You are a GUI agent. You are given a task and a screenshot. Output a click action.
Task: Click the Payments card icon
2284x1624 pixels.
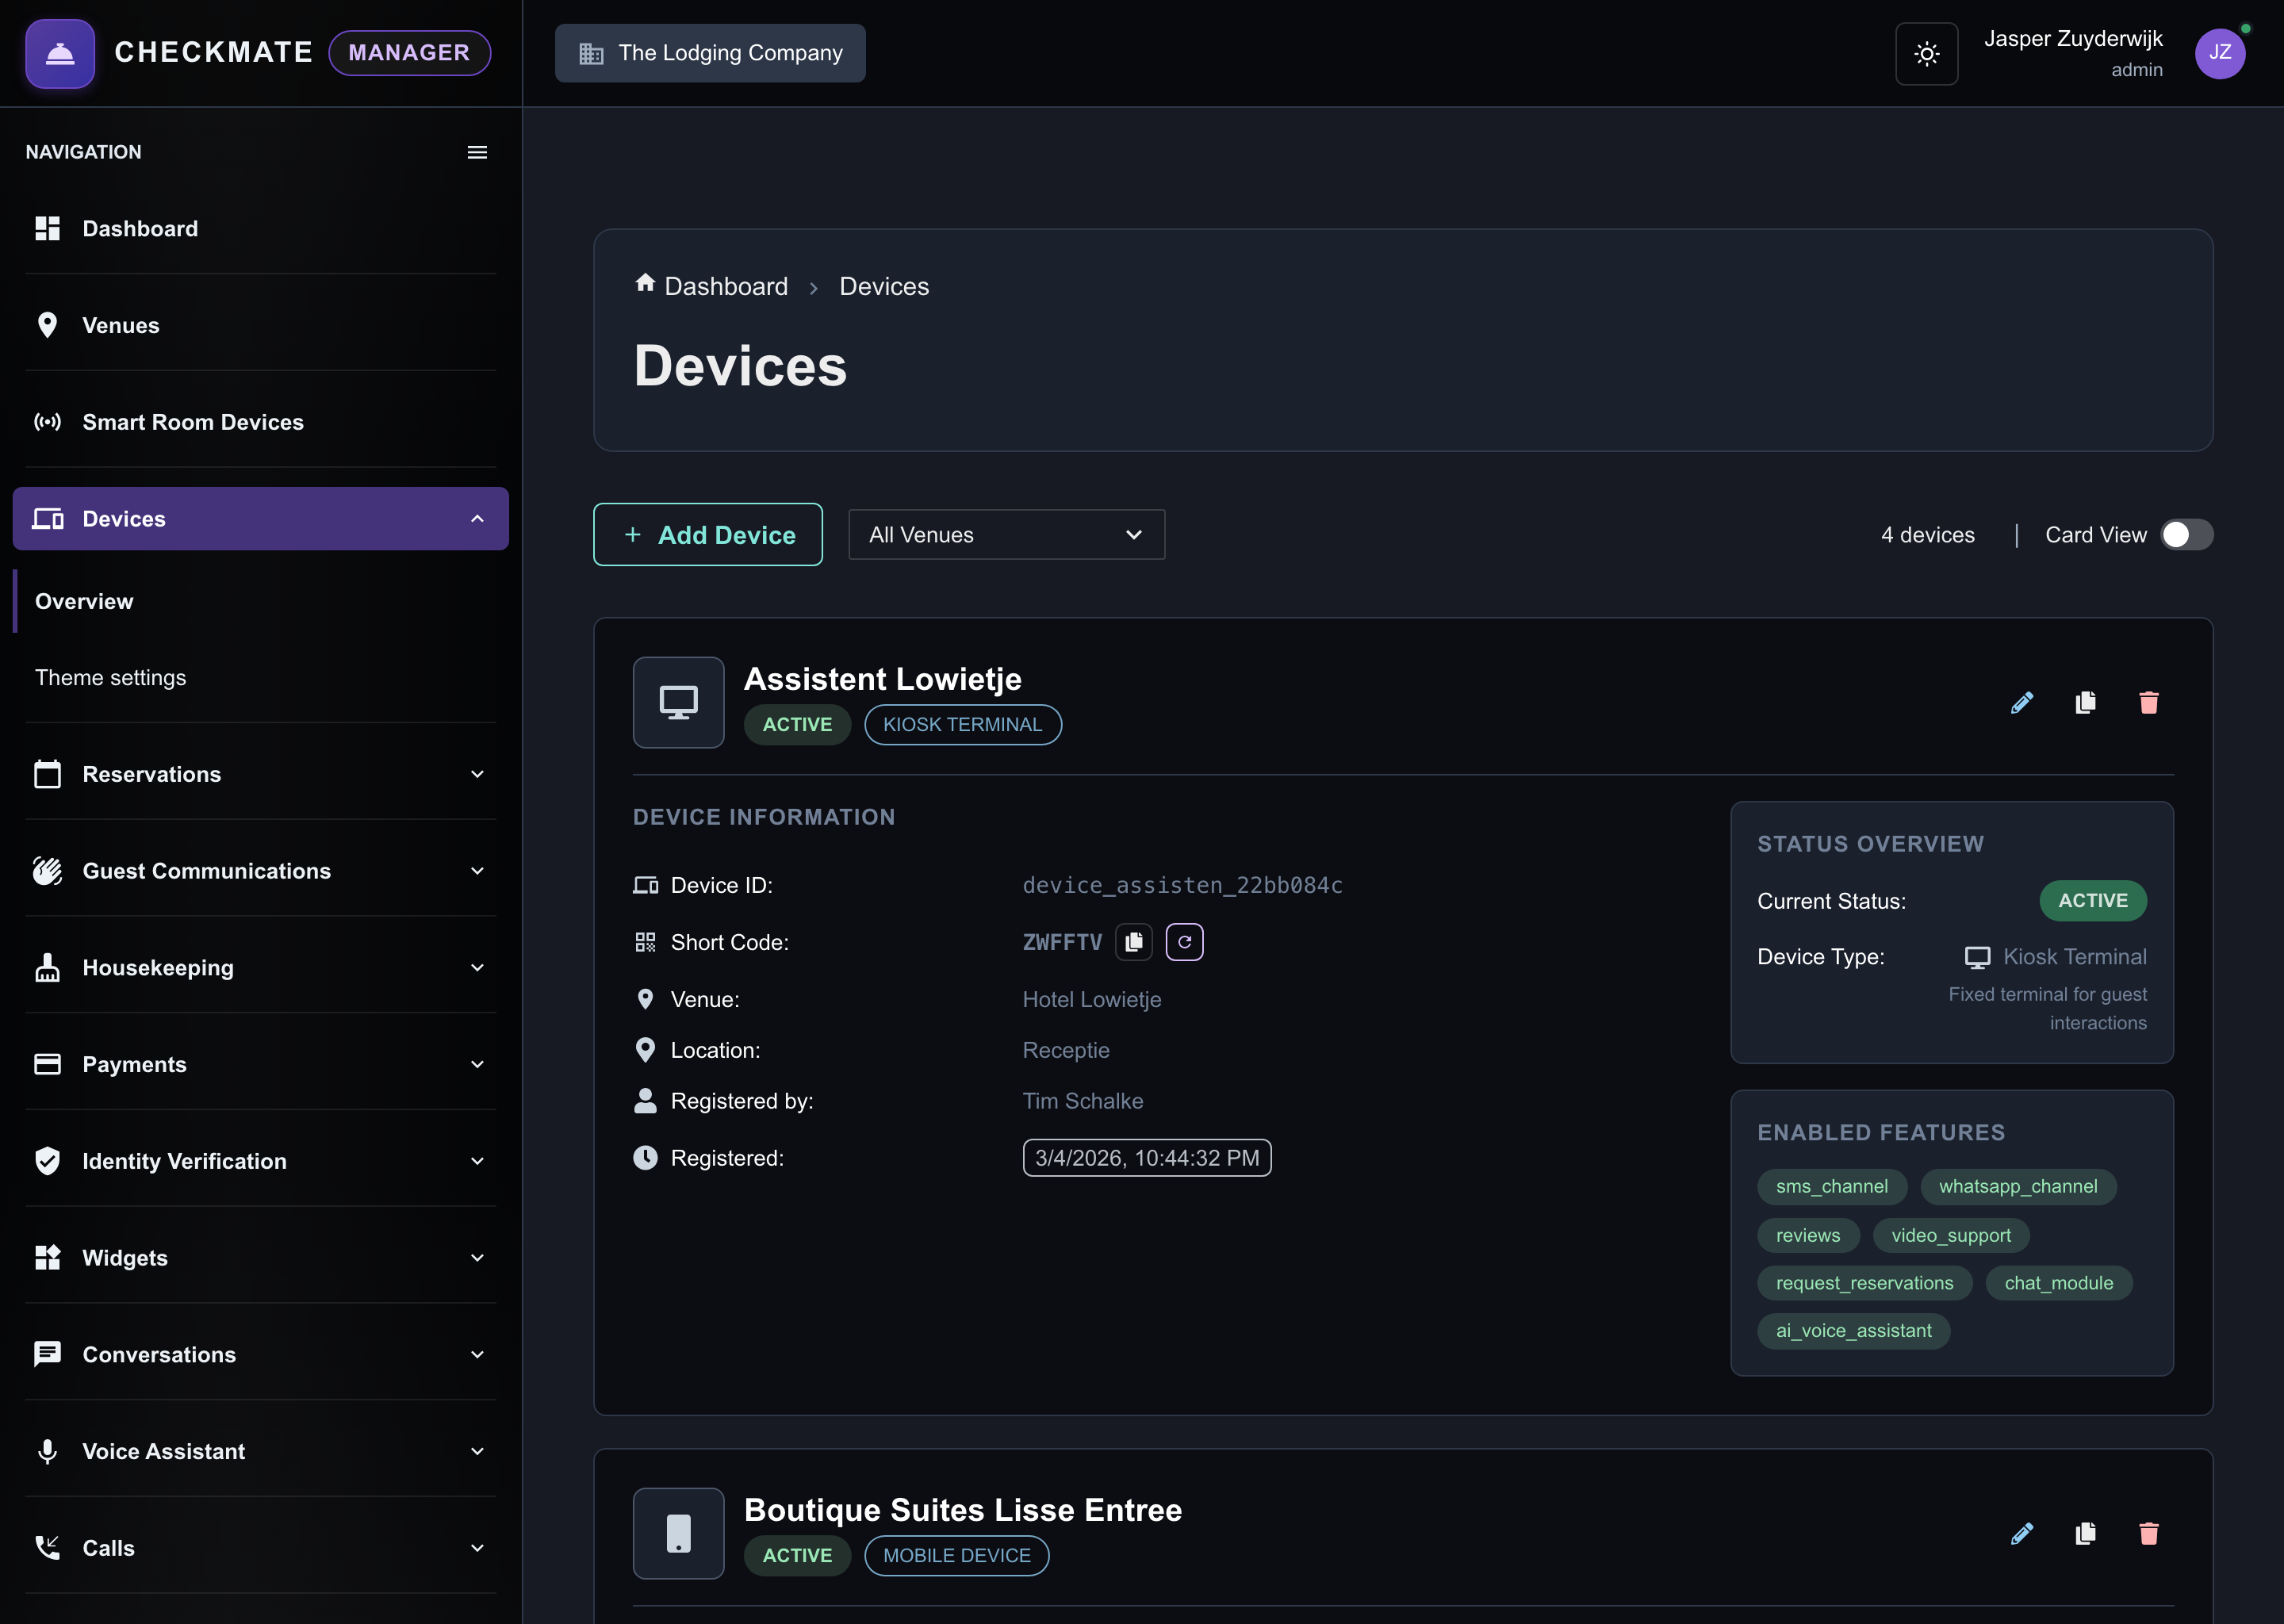point(47,1064)
